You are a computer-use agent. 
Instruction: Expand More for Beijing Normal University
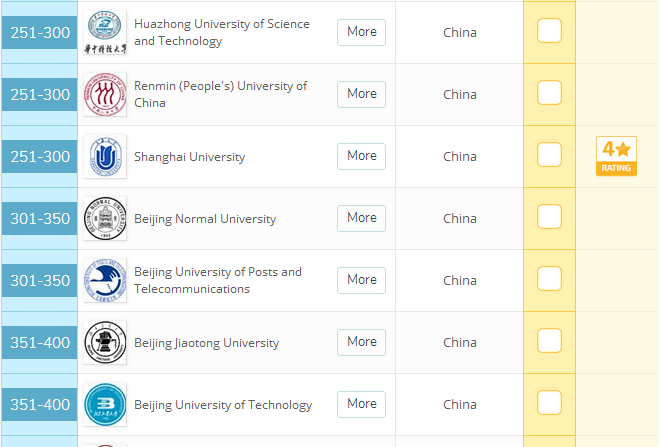(x=361, y=218)
